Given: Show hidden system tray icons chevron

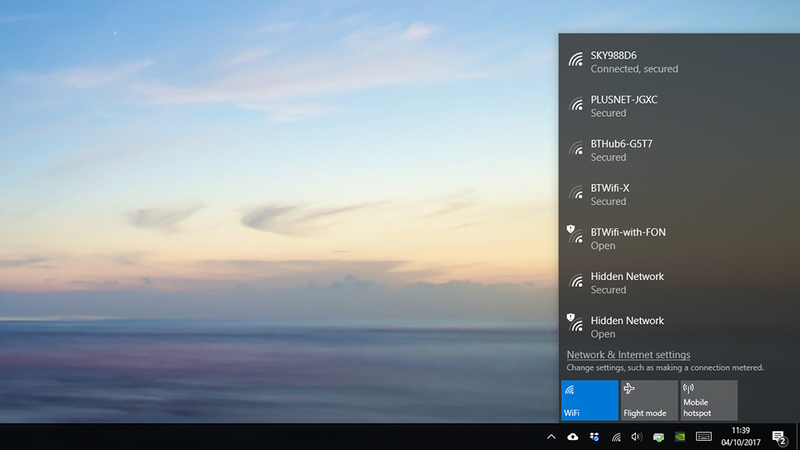Looking at the screenshot, I should point(551,437).
